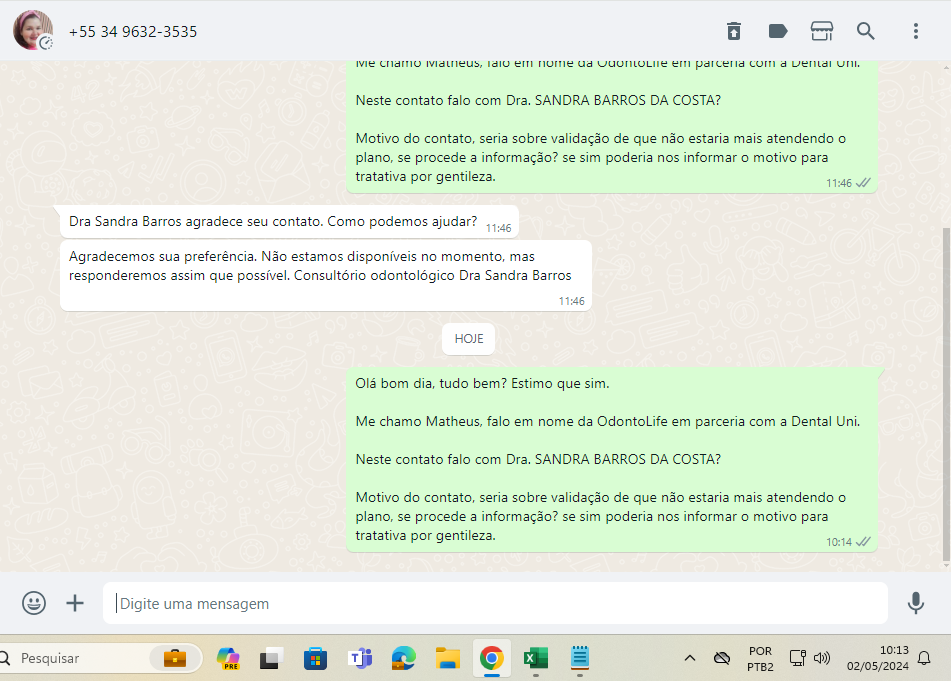Viewport: 951px width, 681px height.
Task: Open the volume speaker icon
Action: point(822,658)
